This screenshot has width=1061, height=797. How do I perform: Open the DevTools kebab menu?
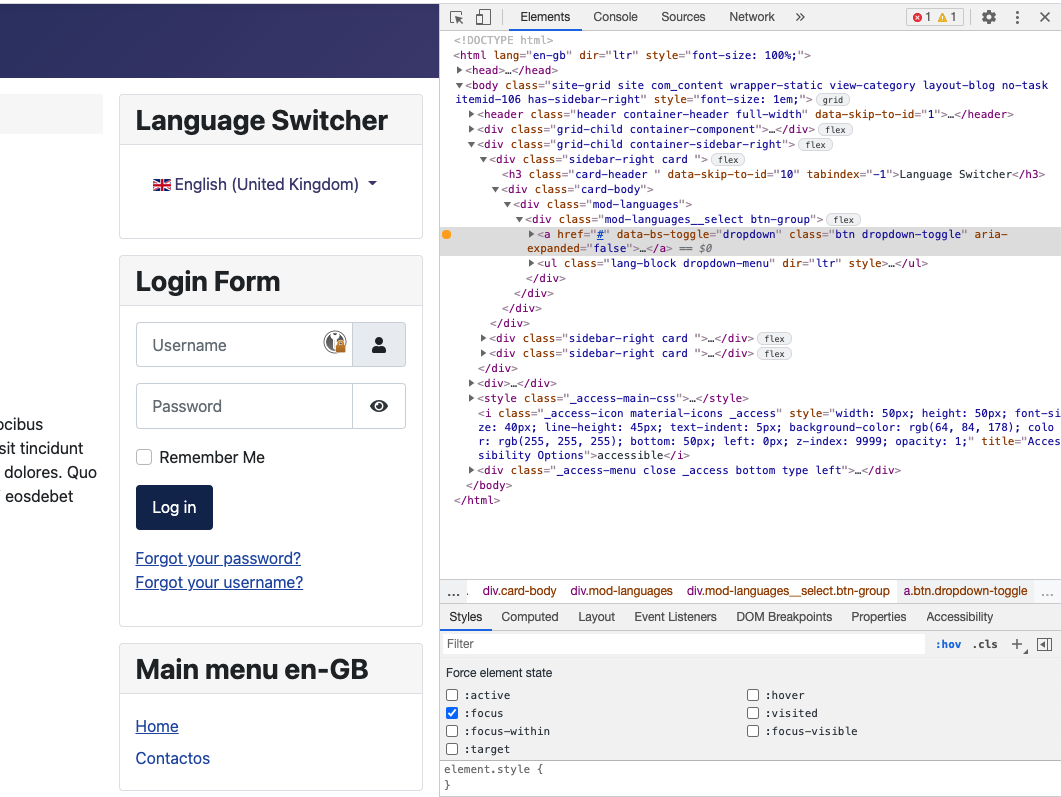(x=1017, y=17)
